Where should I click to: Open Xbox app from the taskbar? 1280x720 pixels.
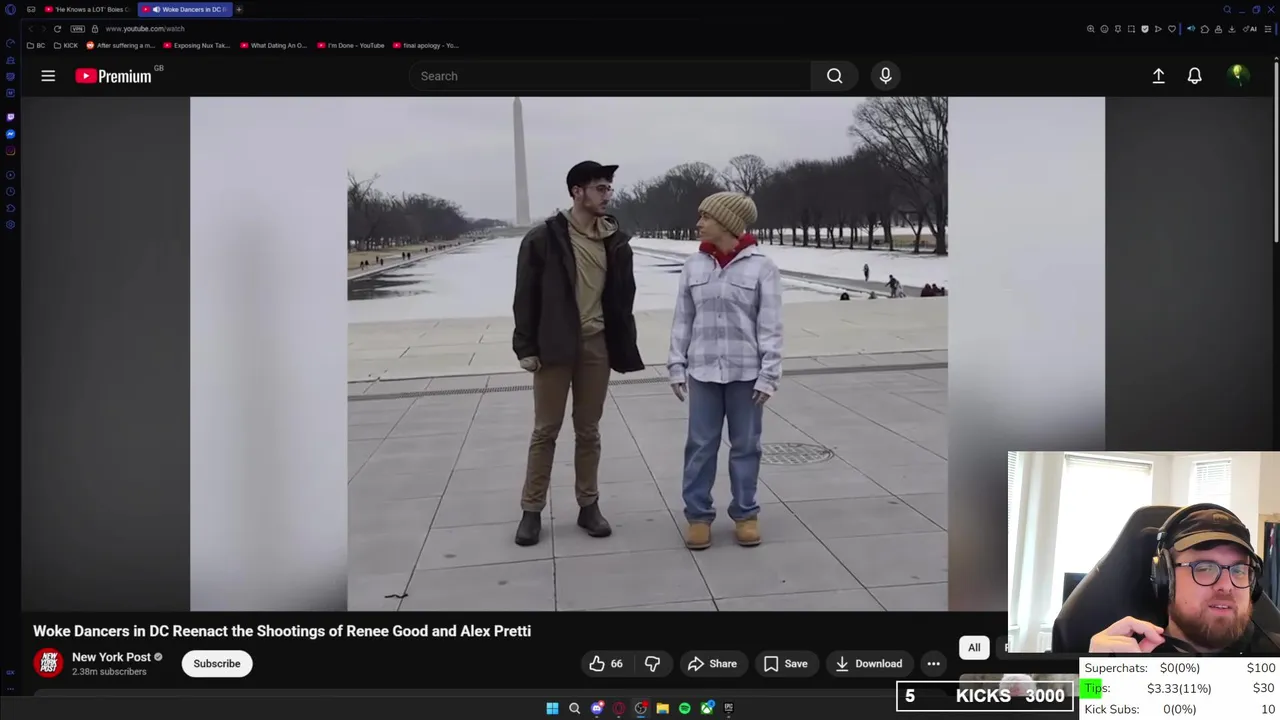(707, 708)
